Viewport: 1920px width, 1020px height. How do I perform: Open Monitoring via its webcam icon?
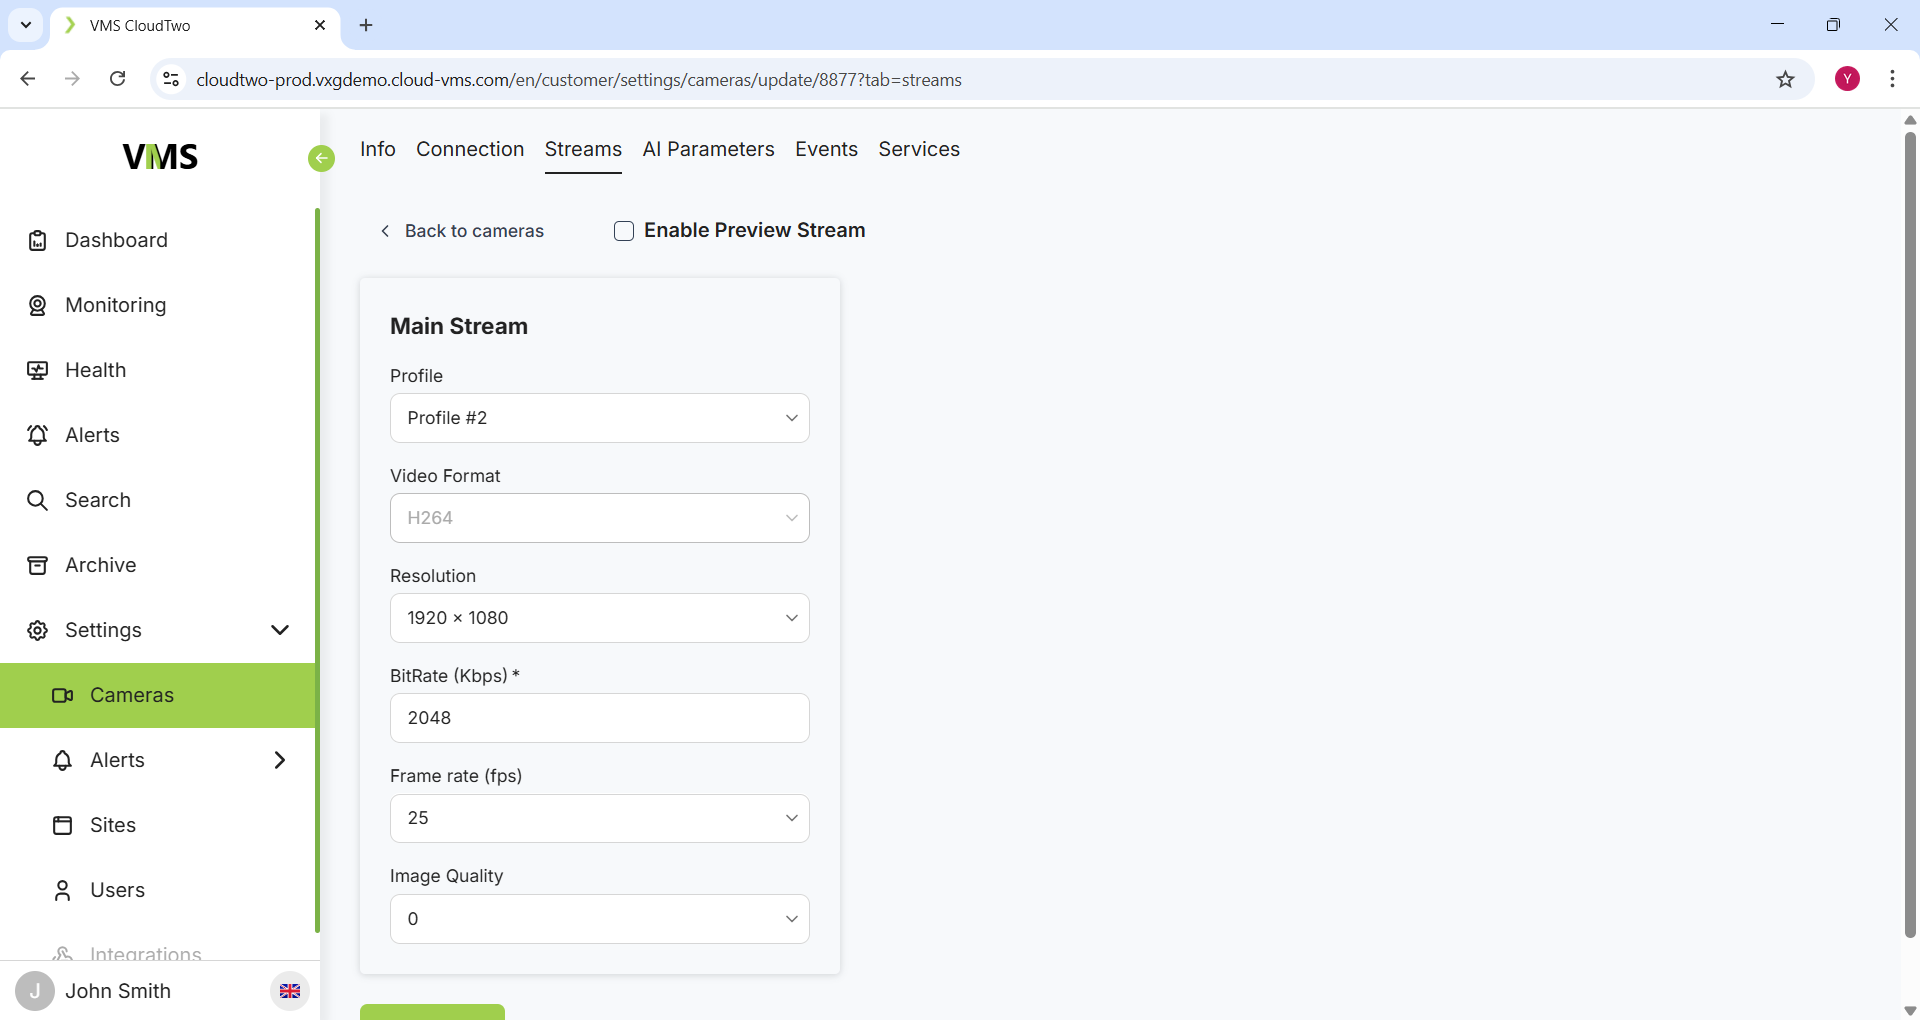[x=37, y=305]
